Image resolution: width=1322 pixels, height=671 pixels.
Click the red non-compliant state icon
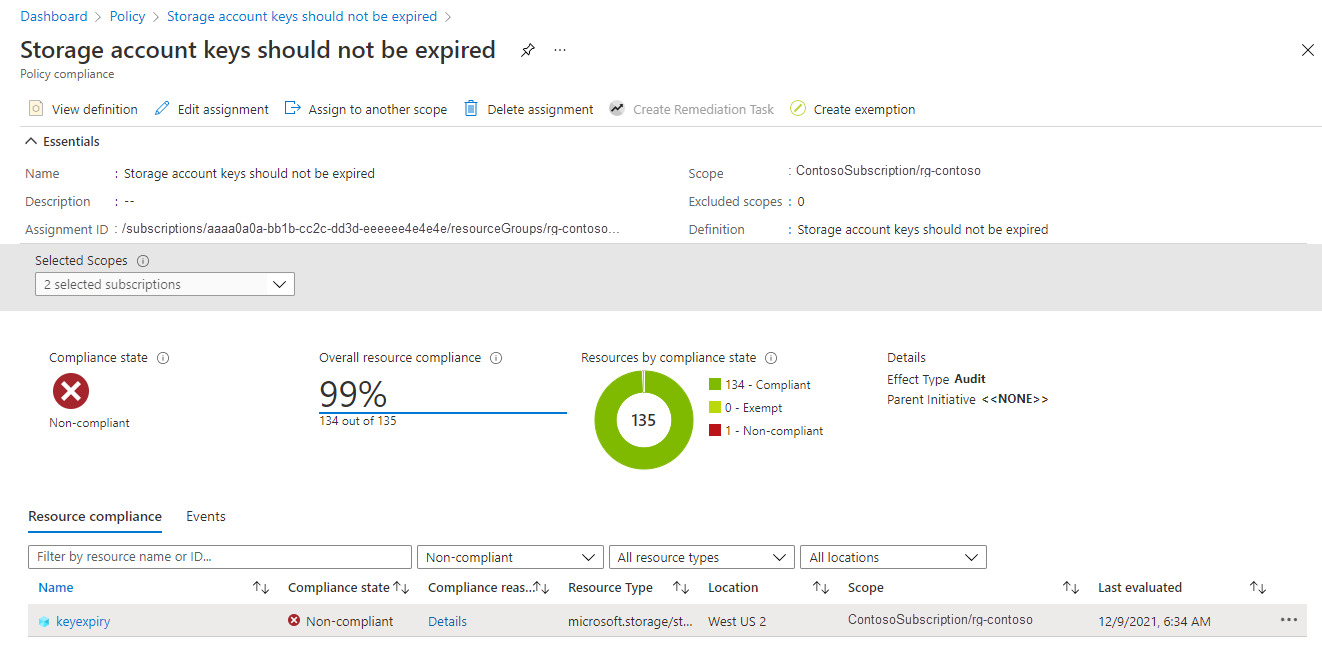click(70, 391)
